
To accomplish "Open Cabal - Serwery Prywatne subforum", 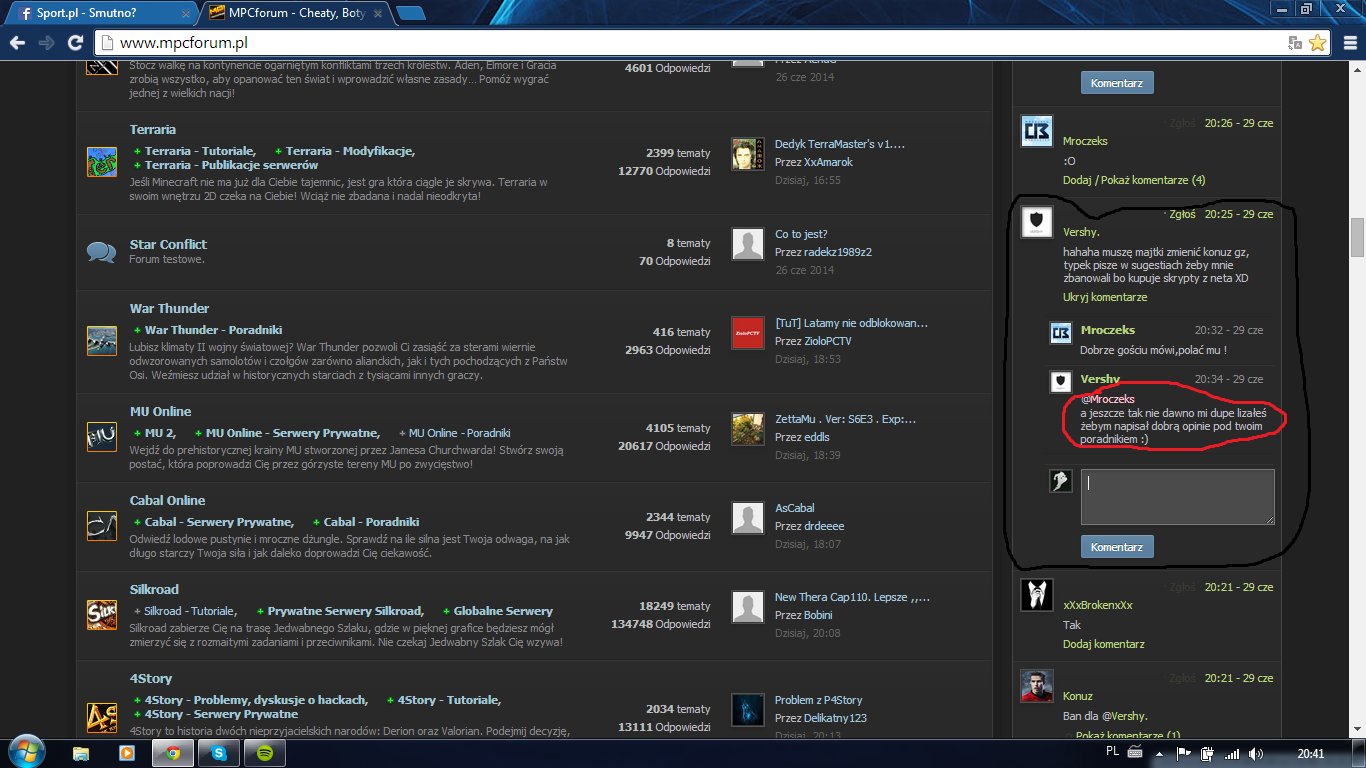I will pyautogui.click(x=219, y=522).
